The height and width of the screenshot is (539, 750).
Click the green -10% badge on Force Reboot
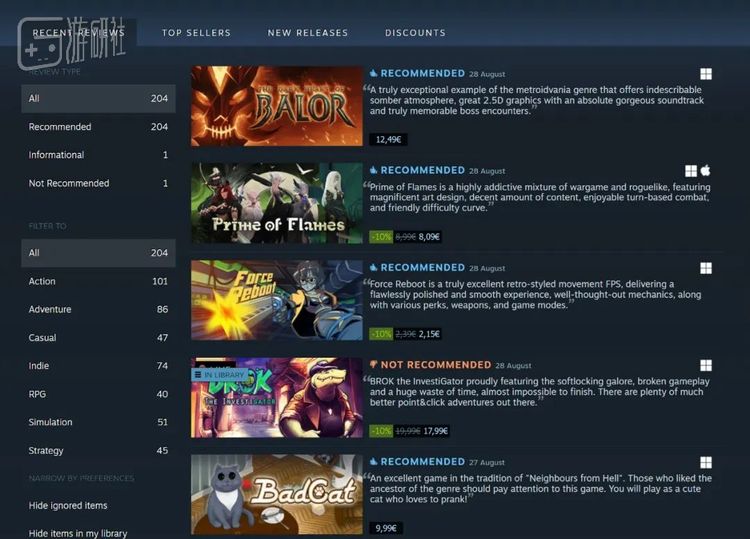pyautogui.click(x=381, y=334)
